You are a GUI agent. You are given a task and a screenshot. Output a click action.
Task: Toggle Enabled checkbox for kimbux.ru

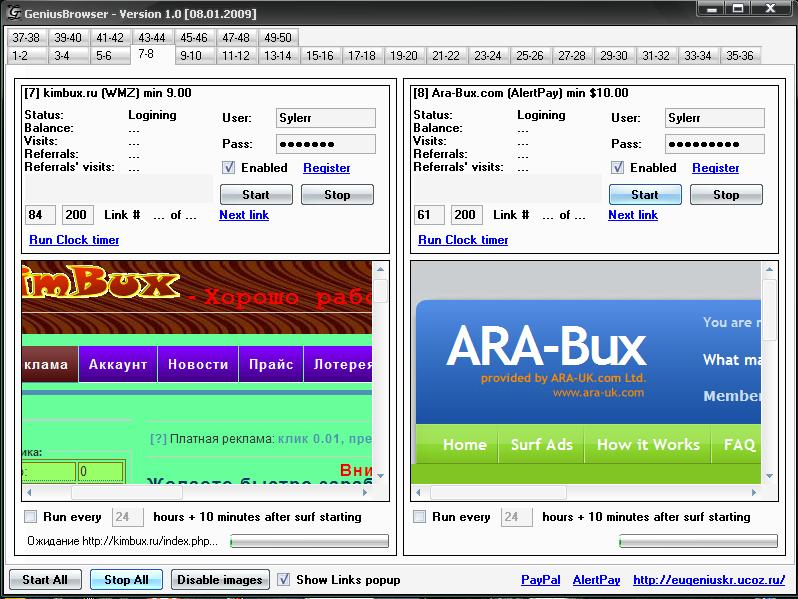(x=229, y=167)
